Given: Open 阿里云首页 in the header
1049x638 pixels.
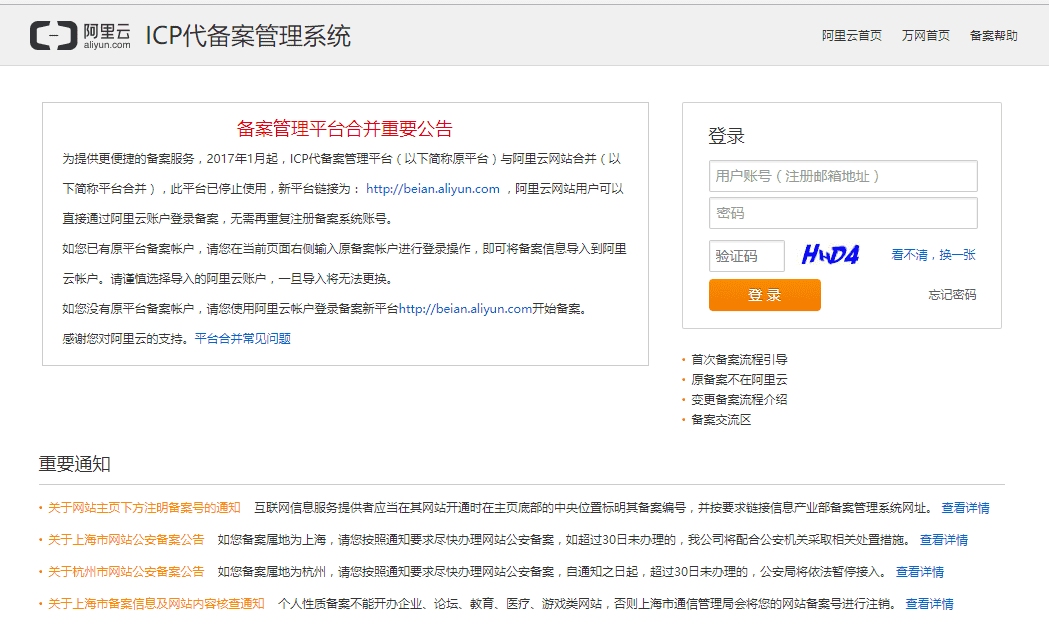Looking at the screenshot, I should (852, 35).
